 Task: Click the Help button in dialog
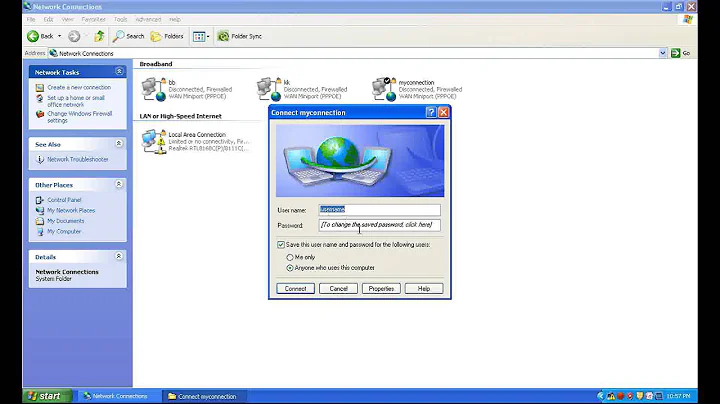pos(424,288)
